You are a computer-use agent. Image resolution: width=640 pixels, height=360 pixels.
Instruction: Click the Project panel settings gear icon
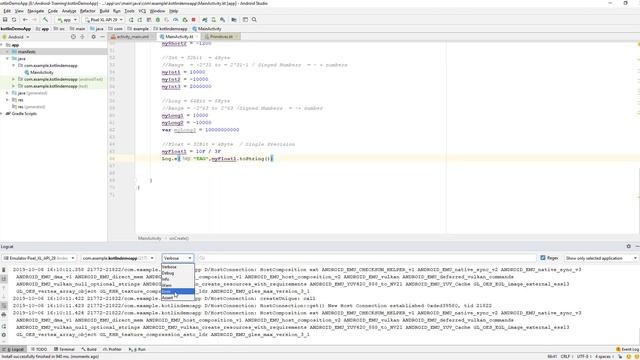93,37
